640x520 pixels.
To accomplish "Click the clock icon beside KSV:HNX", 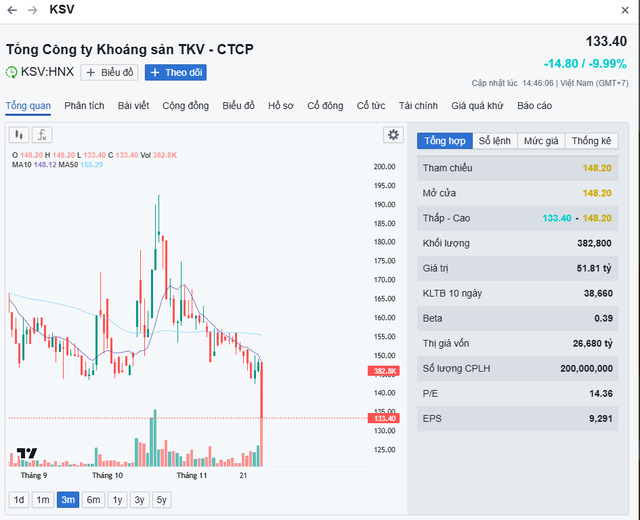I will (12, 72).
